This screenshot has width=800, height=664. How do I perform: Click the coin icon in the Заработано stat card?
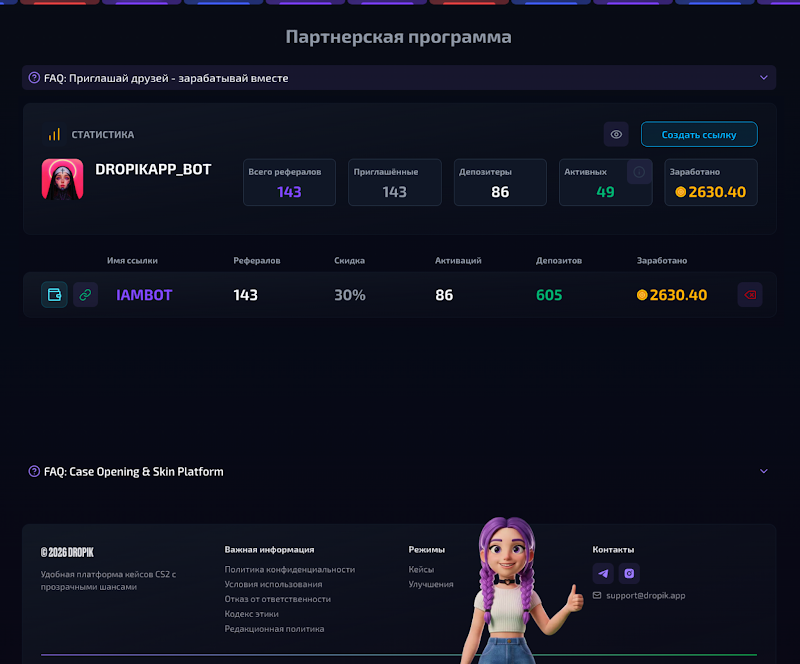pos(681,192)
